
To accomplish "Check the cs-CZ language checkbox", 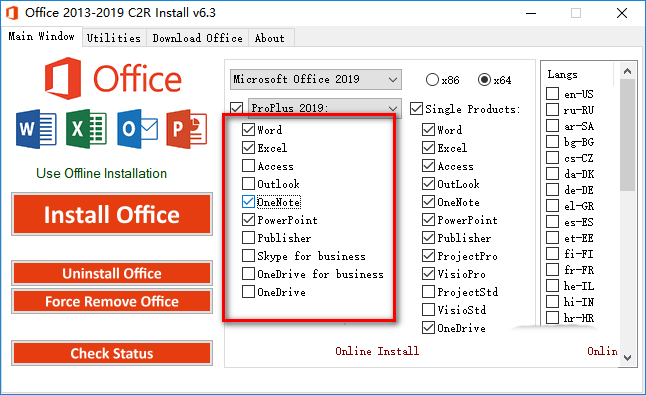I will pos(552,158).
